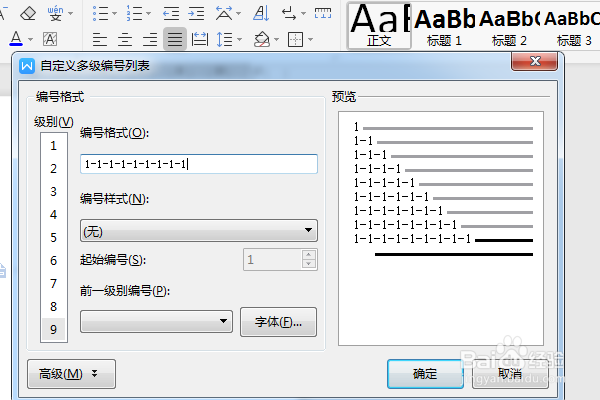Image resolution: width=600 pixels, height=400 pixels.
Task: Click the 取消 button
Action: (x=510, y=374)
